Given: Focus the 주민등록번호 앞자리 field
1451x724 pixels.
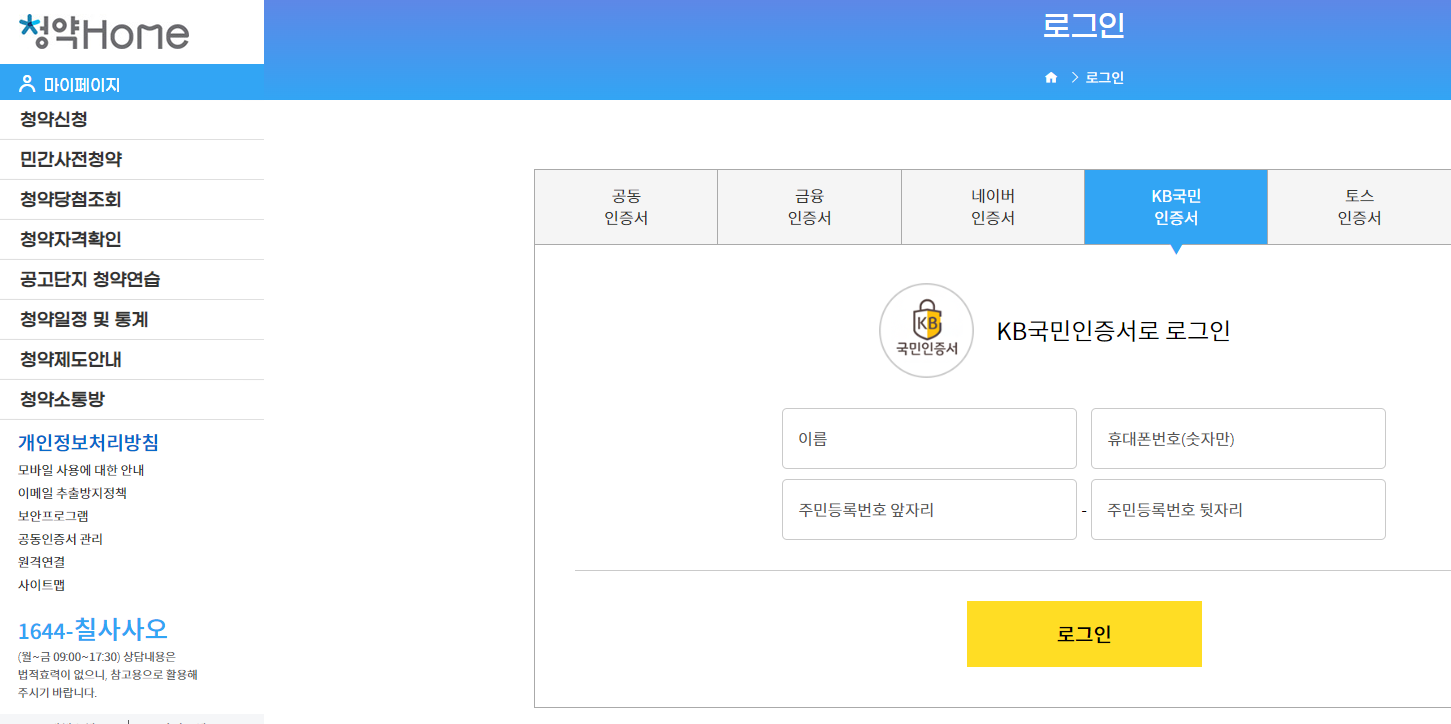Looking at the screenshot, I should (x=929, y=509).
